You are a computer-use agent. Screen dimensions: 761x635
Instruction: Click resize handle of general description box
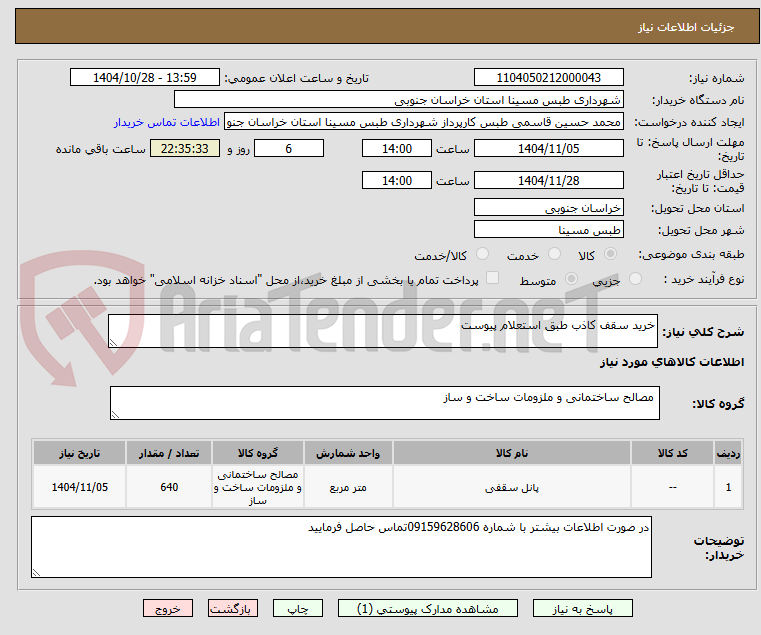(x=114, y=343)
